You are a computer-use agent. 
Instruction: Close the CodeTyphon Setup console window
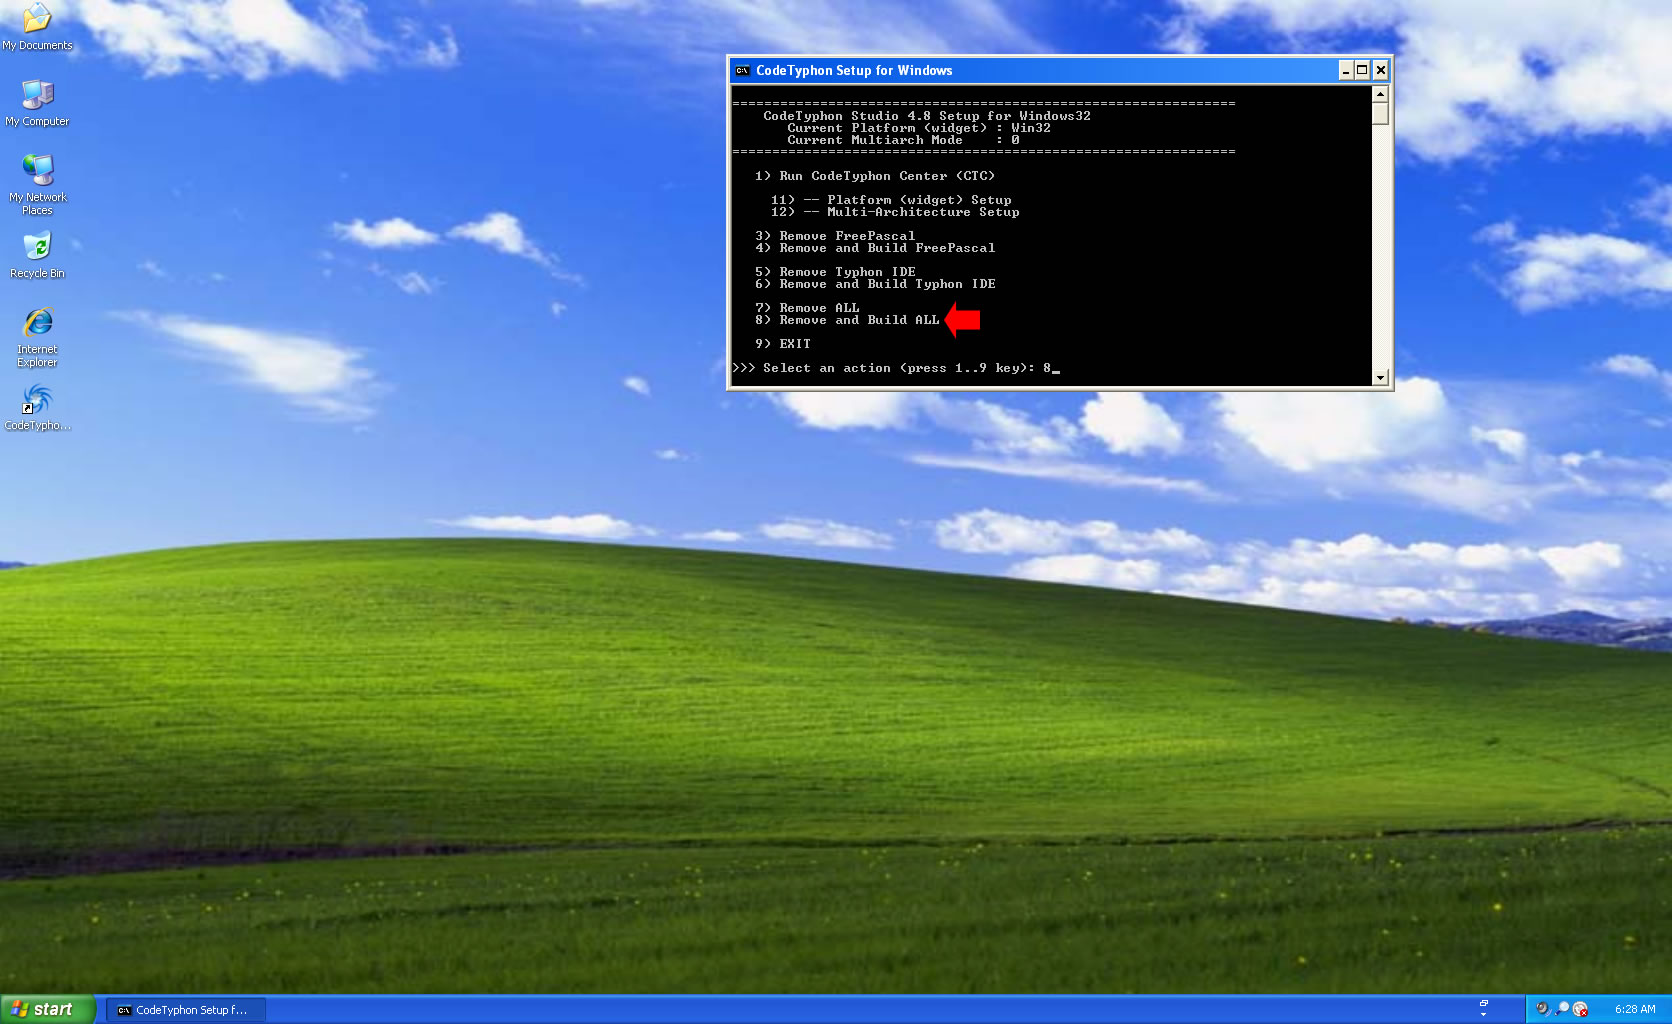(1381, 70)
